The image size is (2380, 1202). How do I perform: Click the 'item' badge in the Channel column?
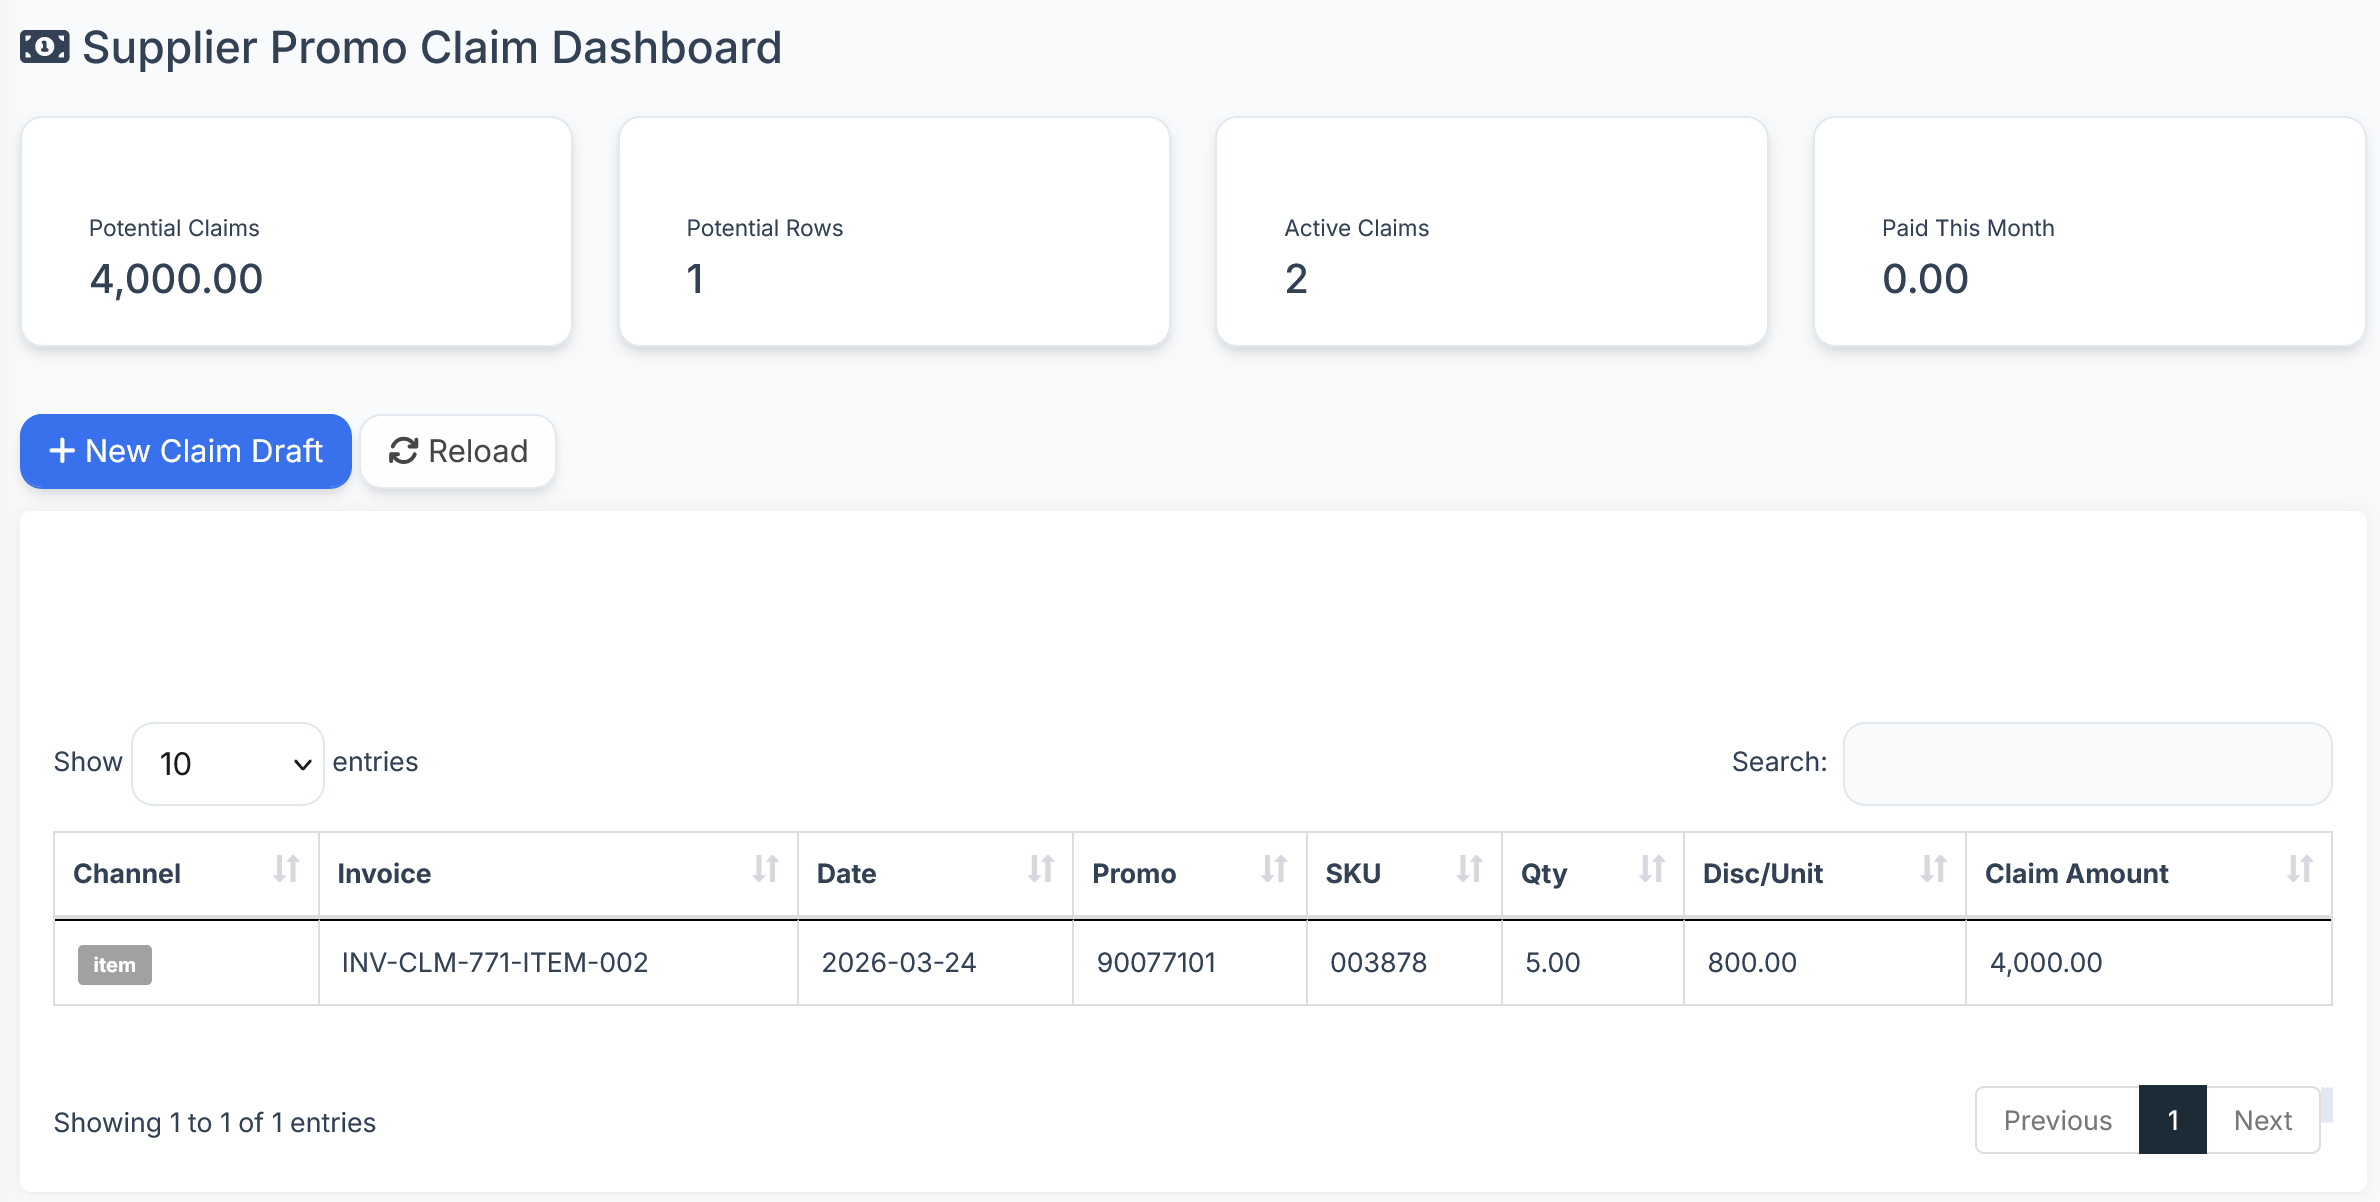coord(114,963)
